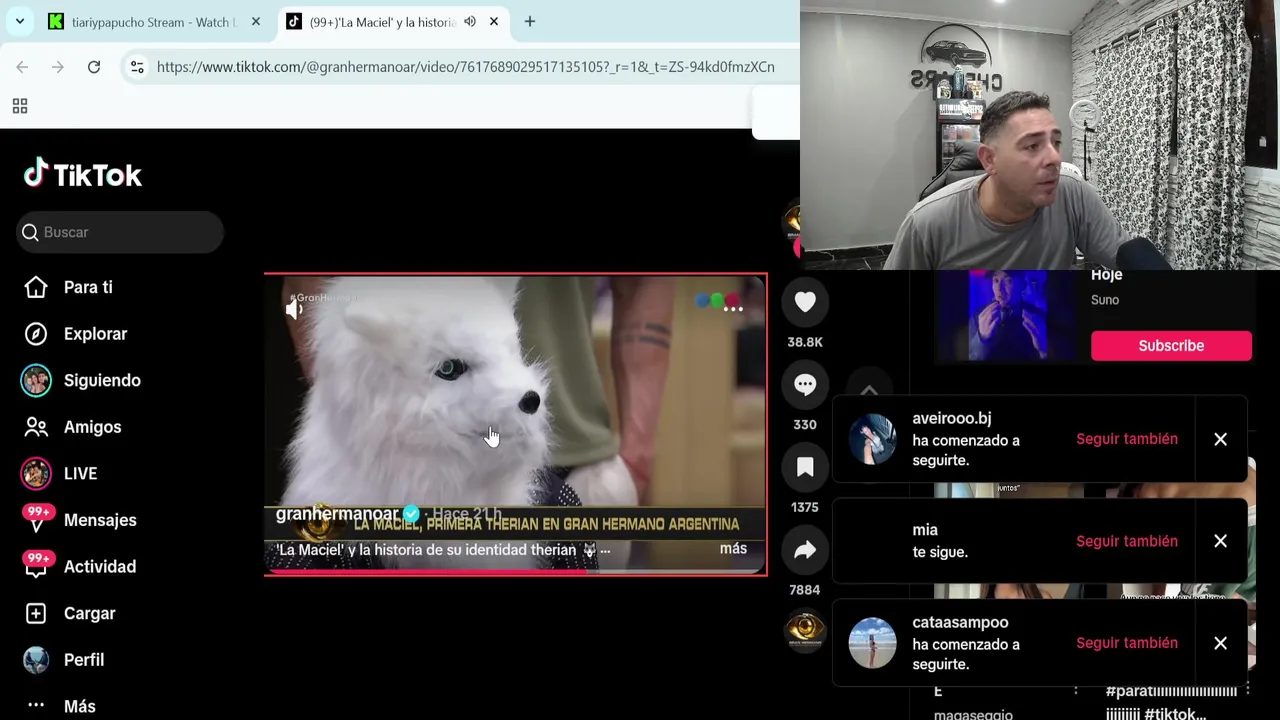Select the TikTok 'La Maciel' browser tab
Screen dimensions: 1280x720
point(380,22)
